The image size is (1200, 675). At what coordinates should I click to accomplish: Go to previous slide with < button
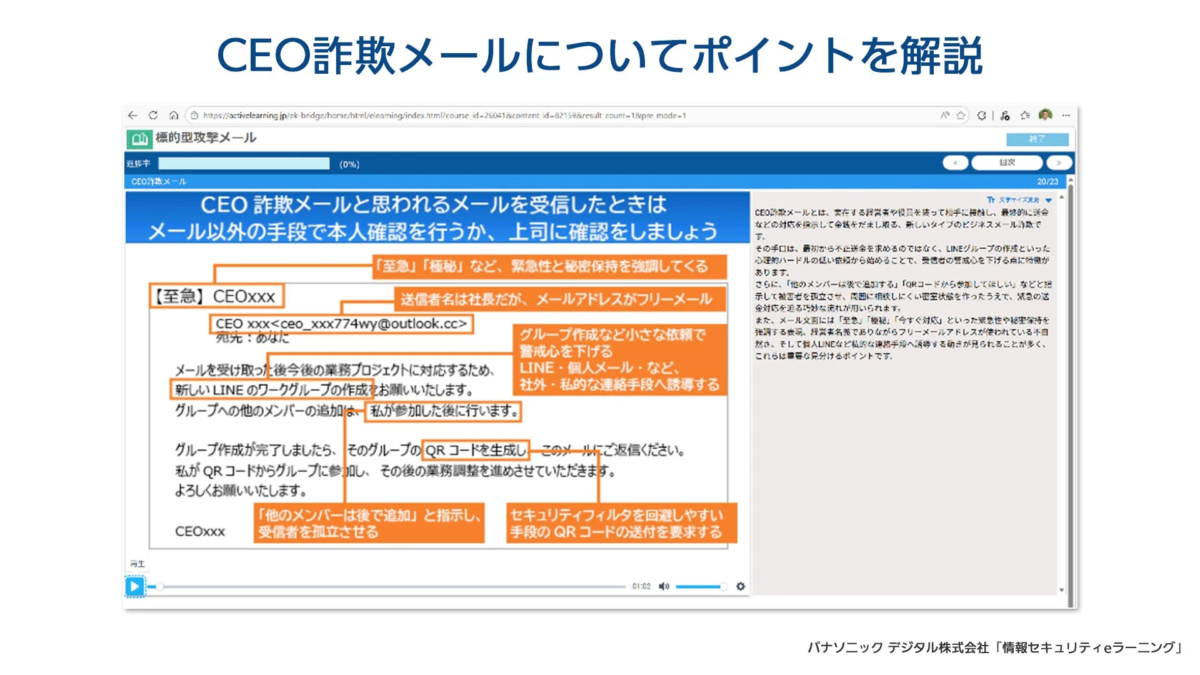pos(956,162)
